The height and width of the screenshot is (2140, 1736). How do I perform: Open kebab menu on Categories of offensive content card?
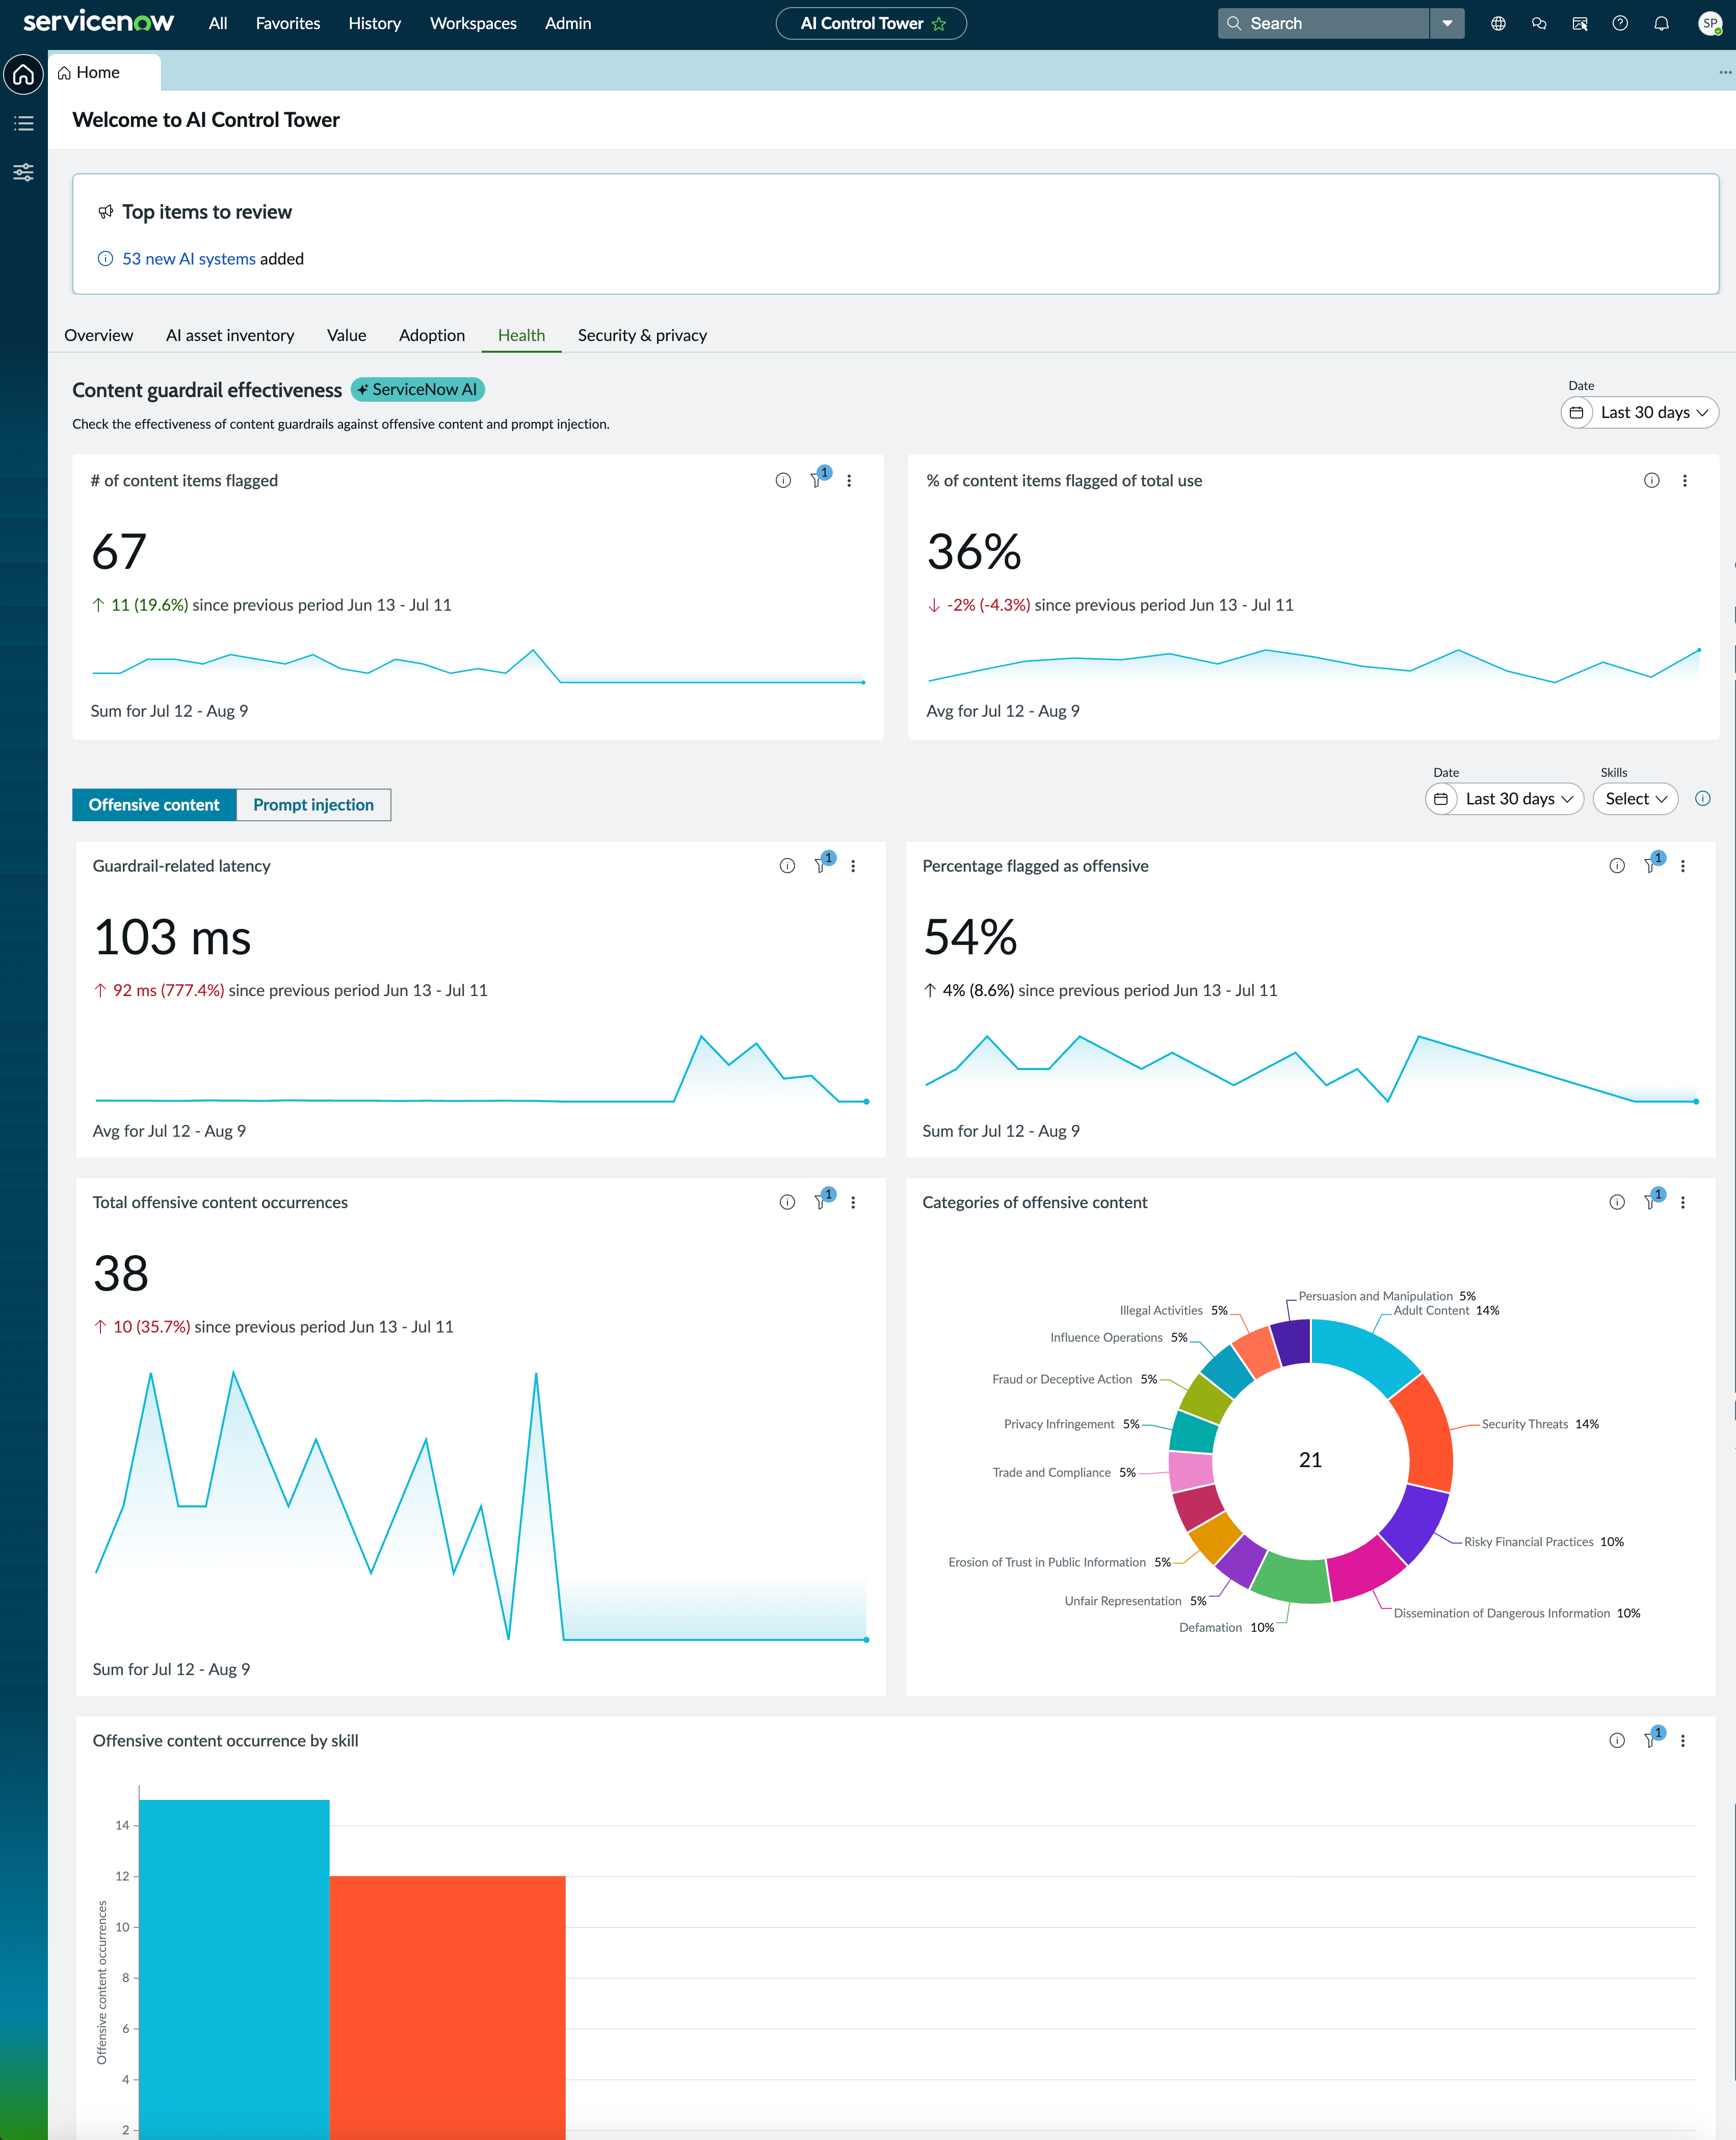pos(1683,1202)
